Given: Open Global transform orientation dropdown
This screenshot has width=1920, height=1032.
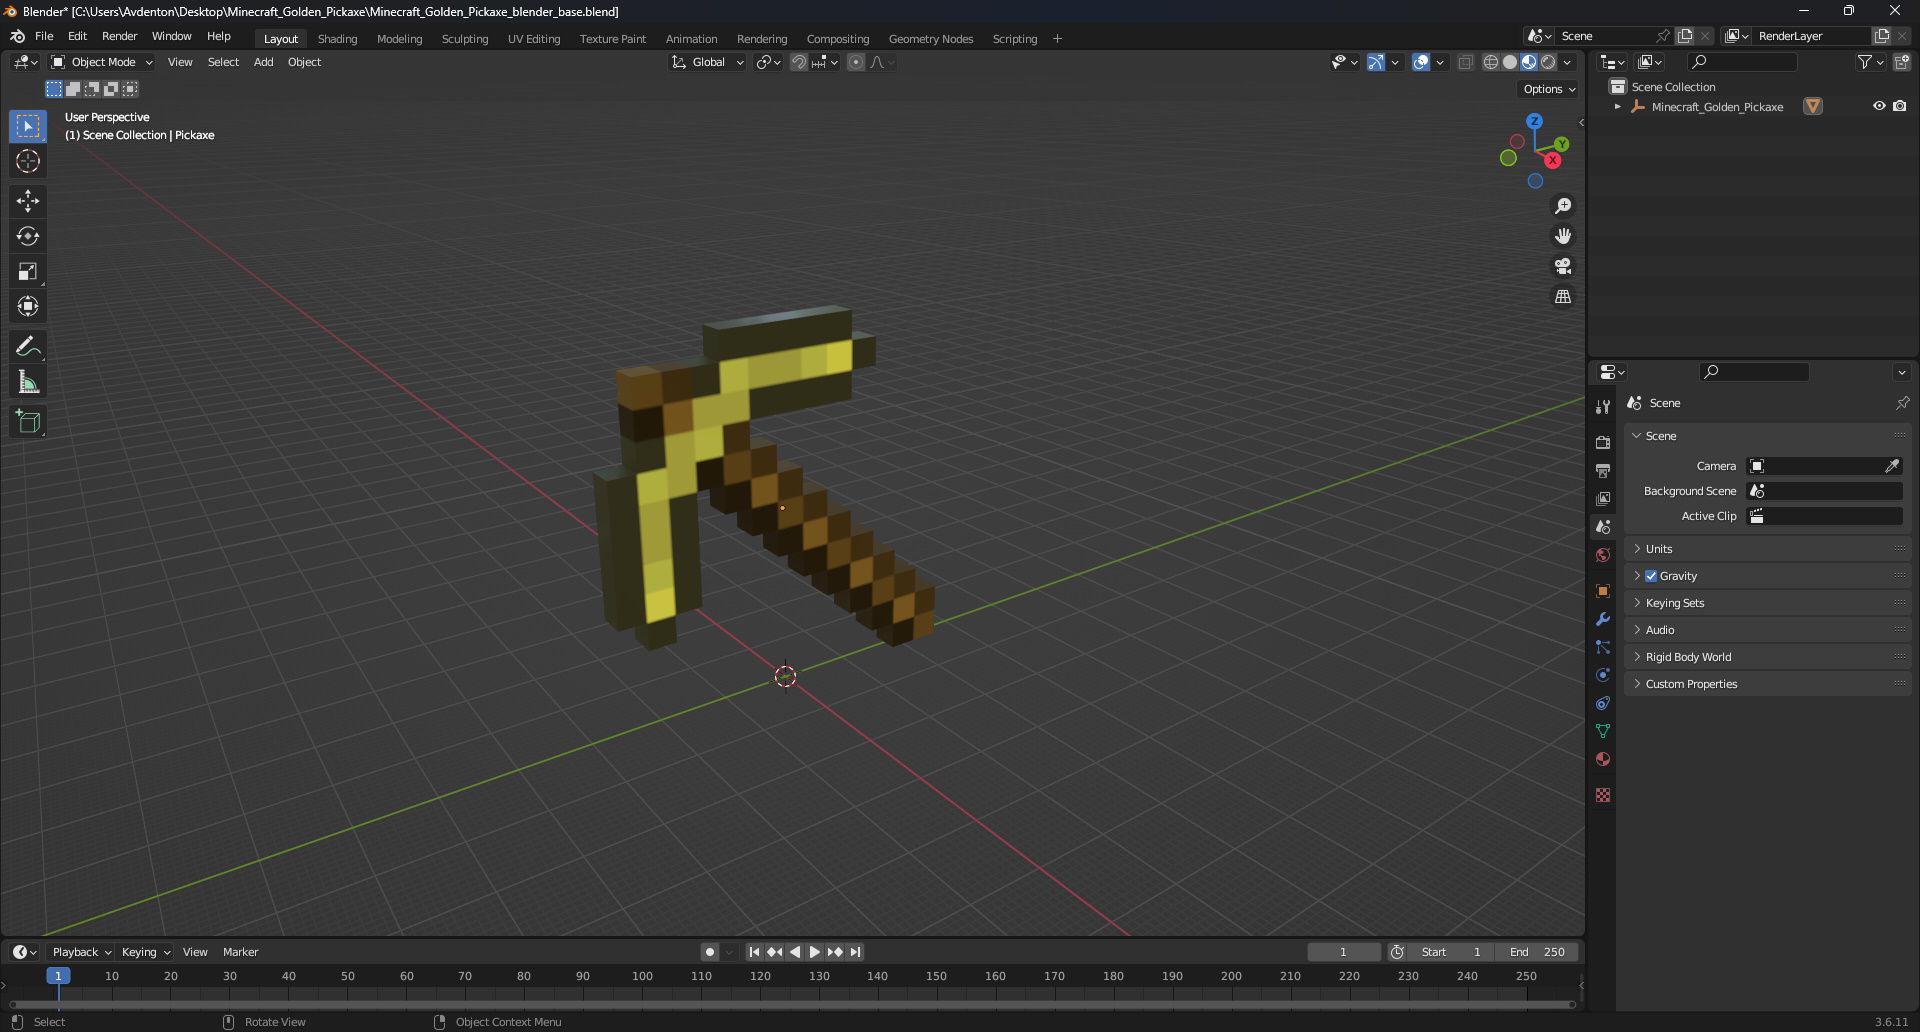Looking at the screenshot, I should point(708,62).
